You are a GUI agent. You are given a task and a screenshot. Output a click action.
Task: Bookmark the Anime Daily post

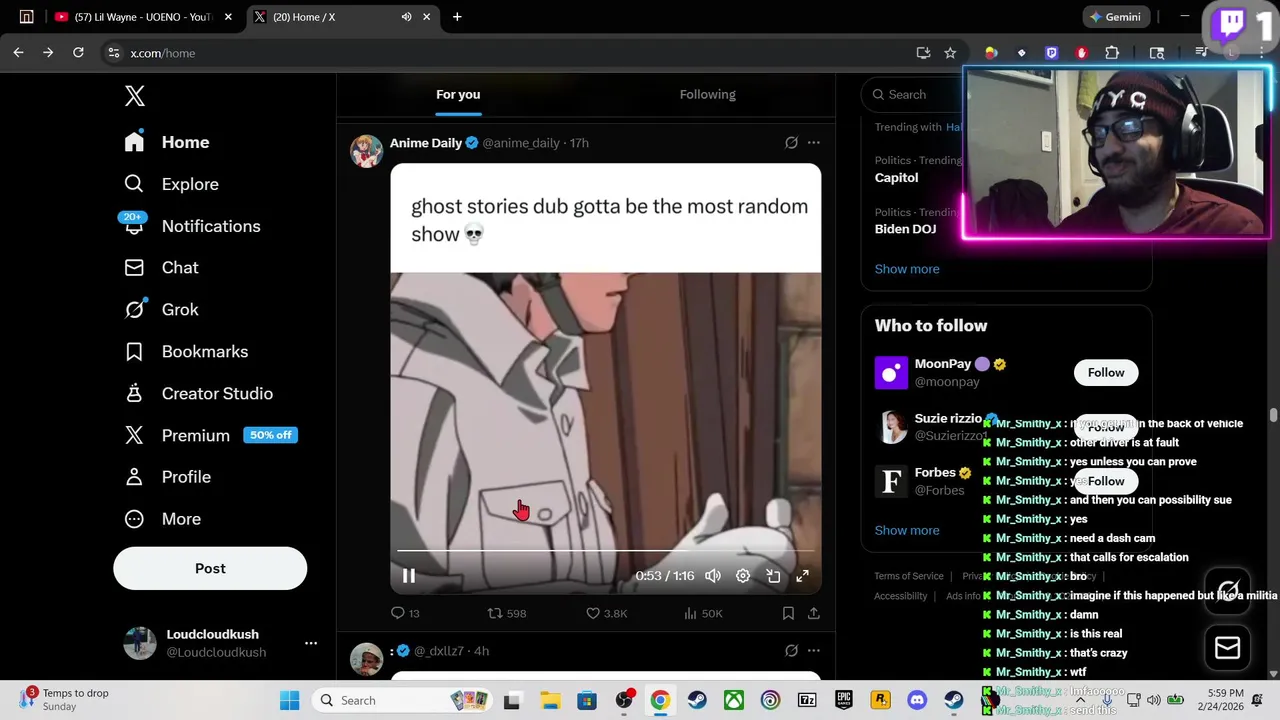coord(788,613)
